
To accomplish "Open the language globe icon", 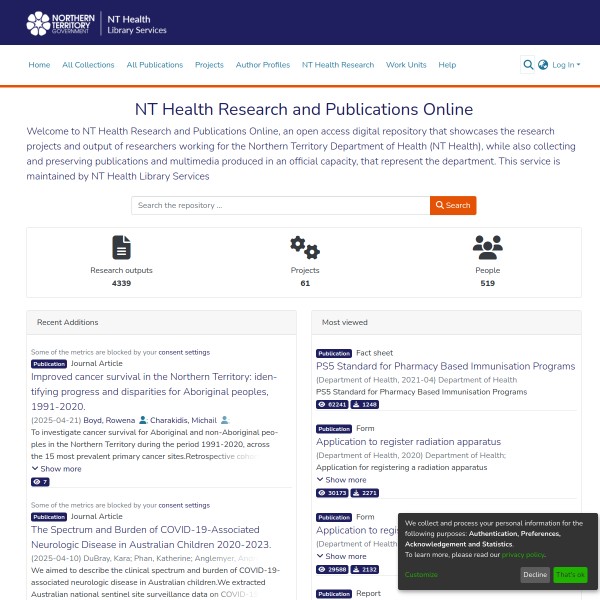I will [543, 65].
